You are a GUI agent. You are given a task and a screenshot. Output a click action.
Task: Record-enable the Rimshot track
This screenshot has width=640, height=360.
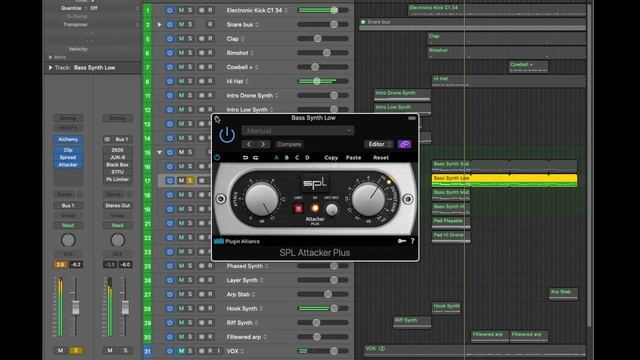tap(210, 53)
